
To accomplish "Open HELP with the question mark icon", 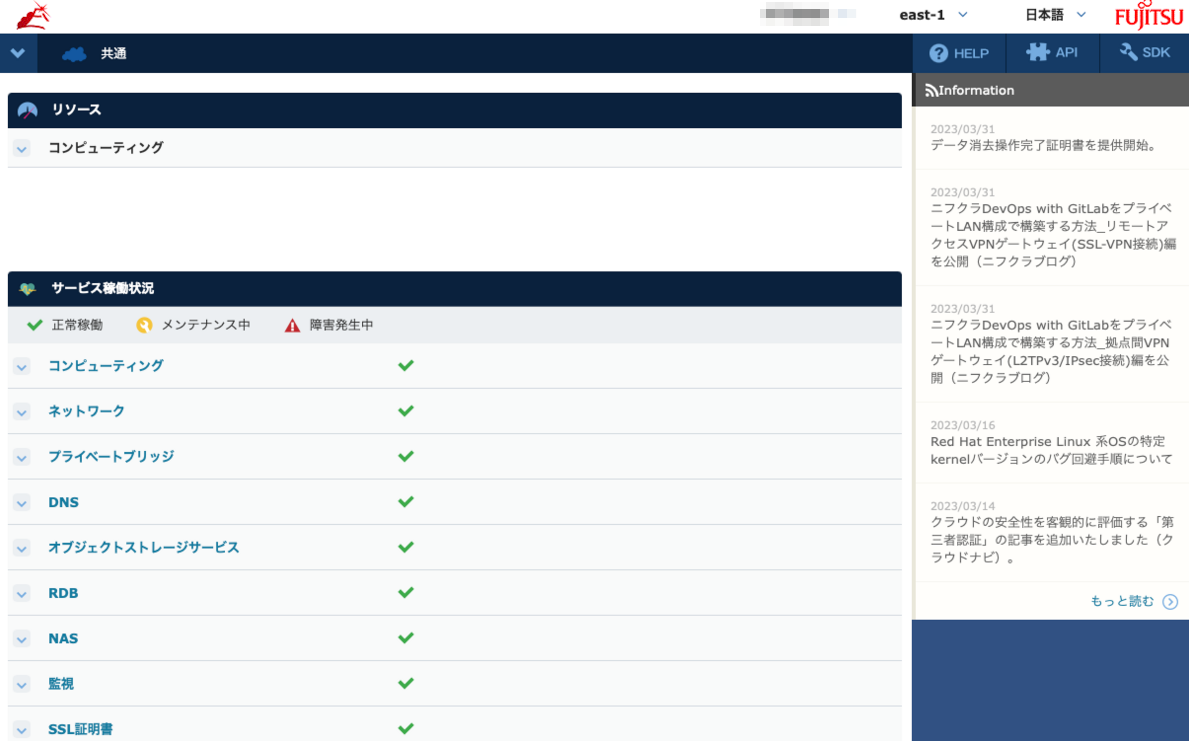I will tap(938, 53).
